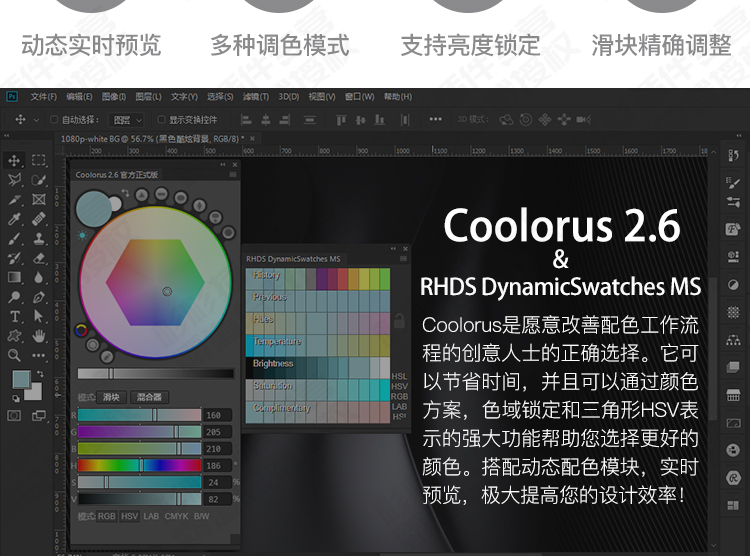Image resolution: width=750 pixels, height=556 pixels.
Task: Open the Coolorus panel flyout menu
Action: [x=233, y=175]
